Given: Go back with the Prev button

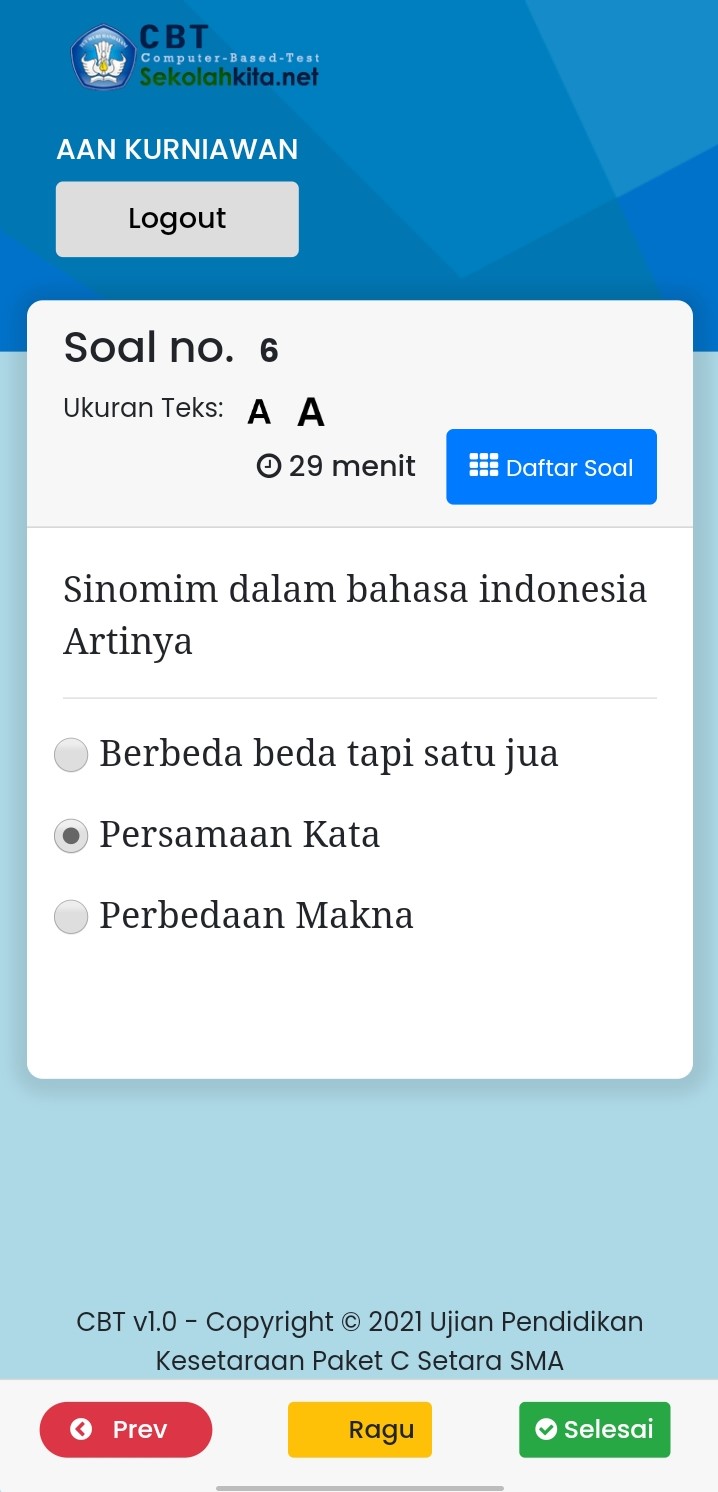Looking at the screenshot, I should 126,1430.
